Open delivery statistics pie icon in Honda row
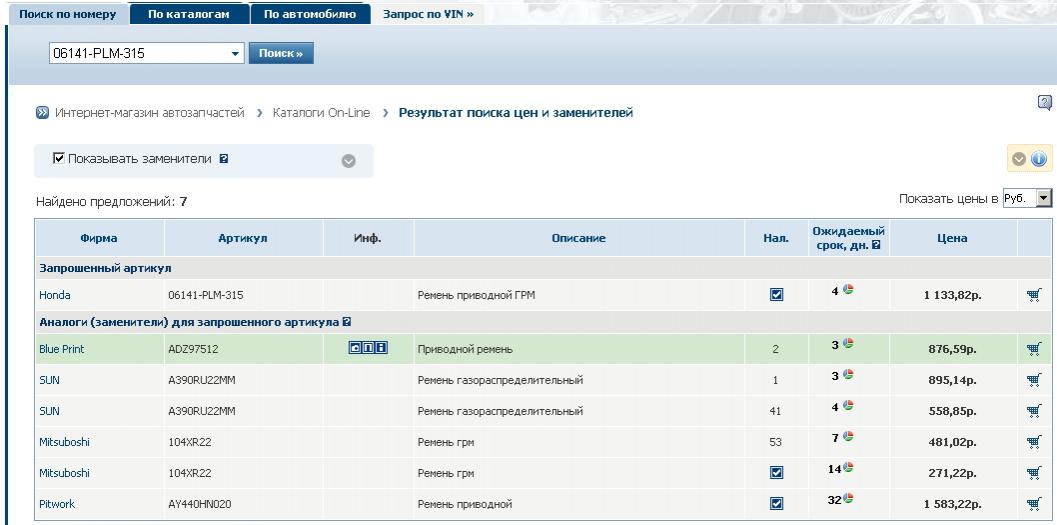 point(848,289)
